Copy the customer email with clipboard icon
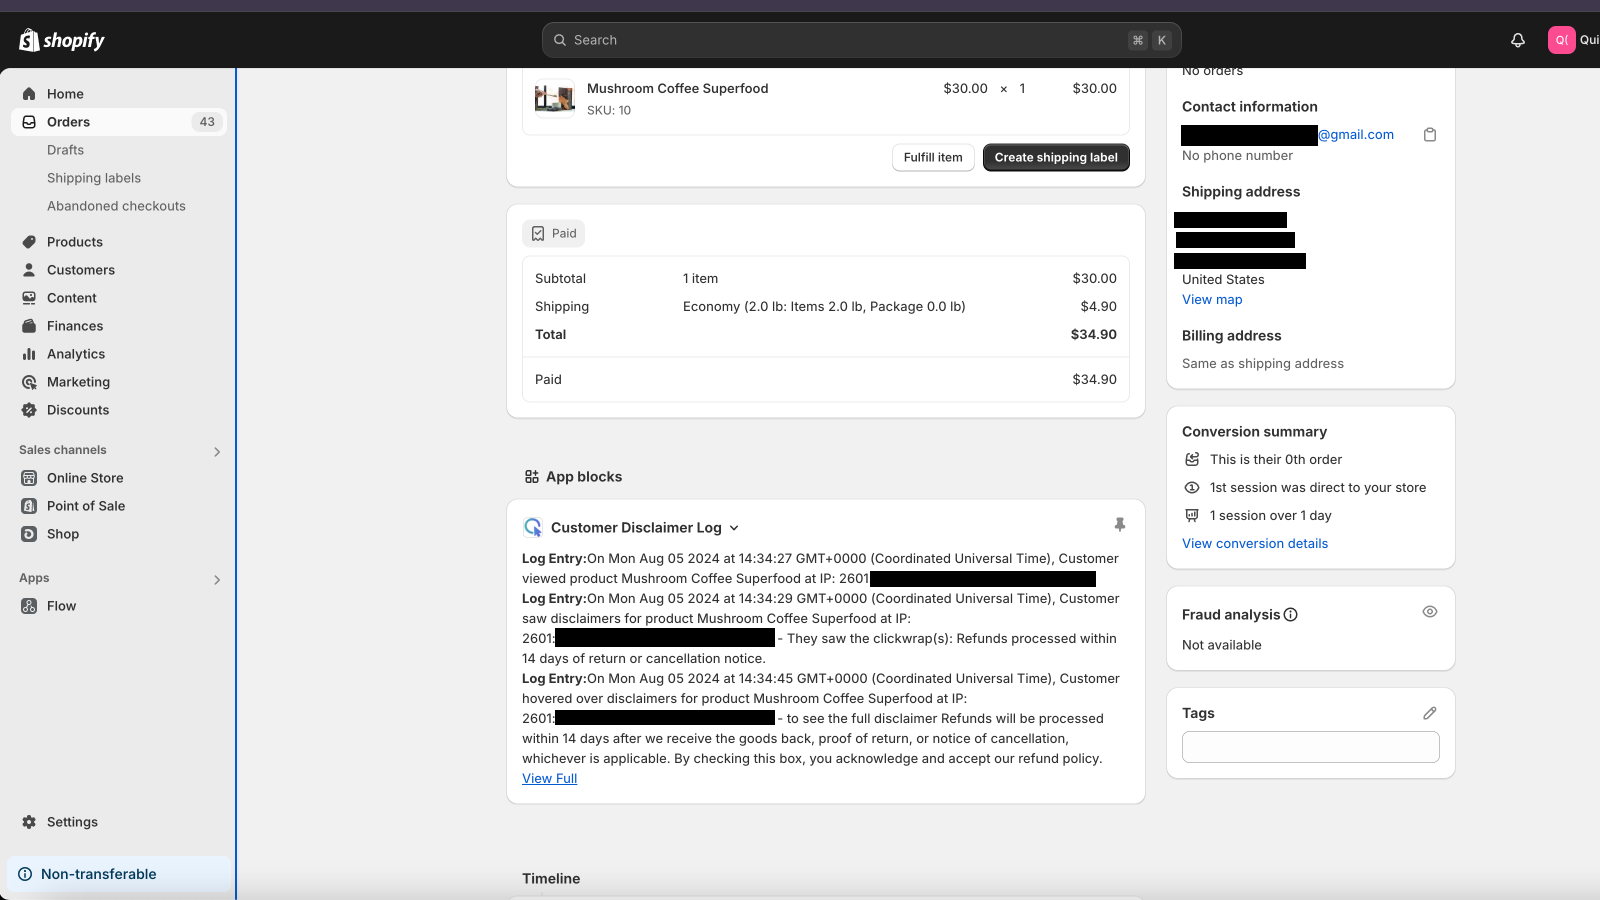This screenshot has height=900, width=1600. point(1430,135)
